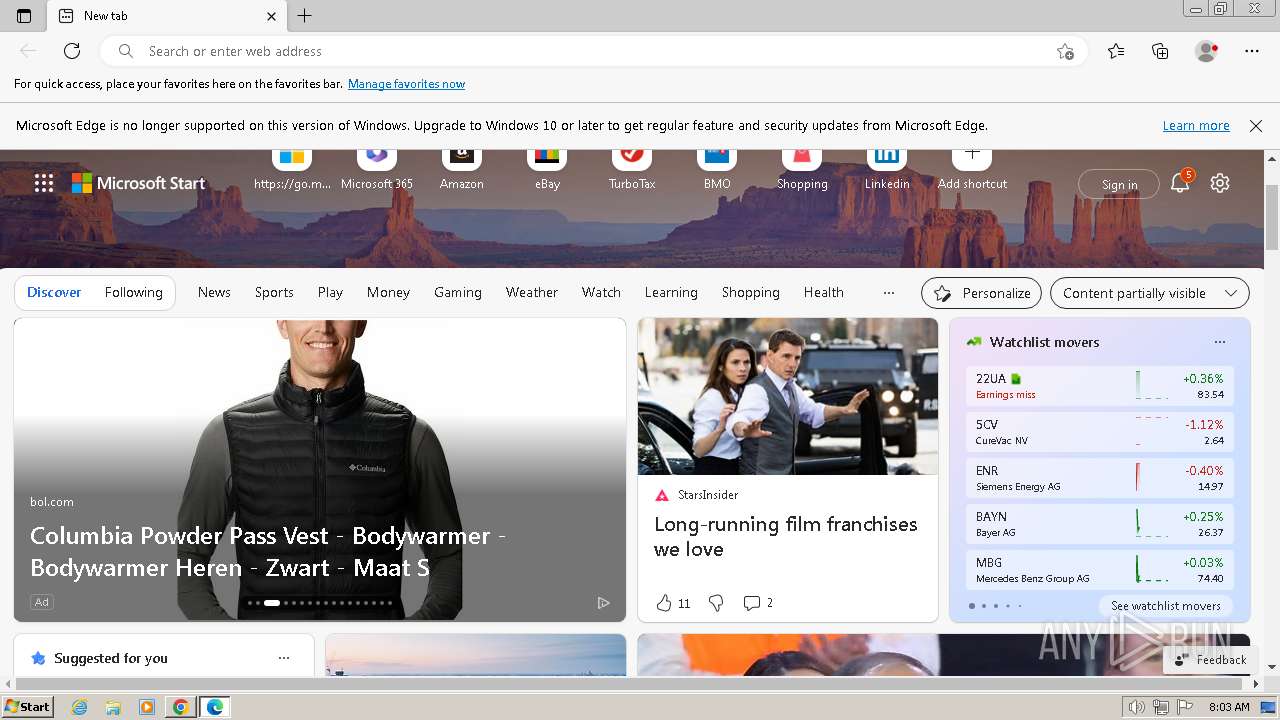This screenshot has width=1280, height=720.
Task: Open the tab actions menu icon
Action: click(24, 16)
